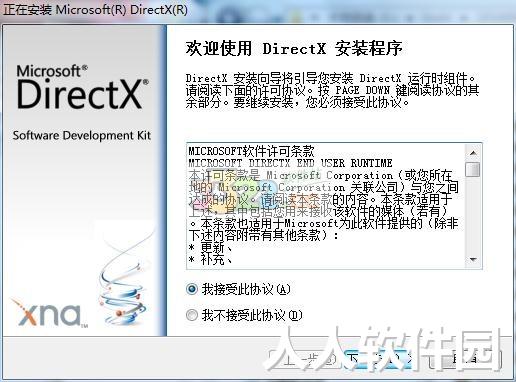The width and height of the screenshot is (516, 382).
Task: Click the Software Development Kit label
Action: [x=82, y=136]
